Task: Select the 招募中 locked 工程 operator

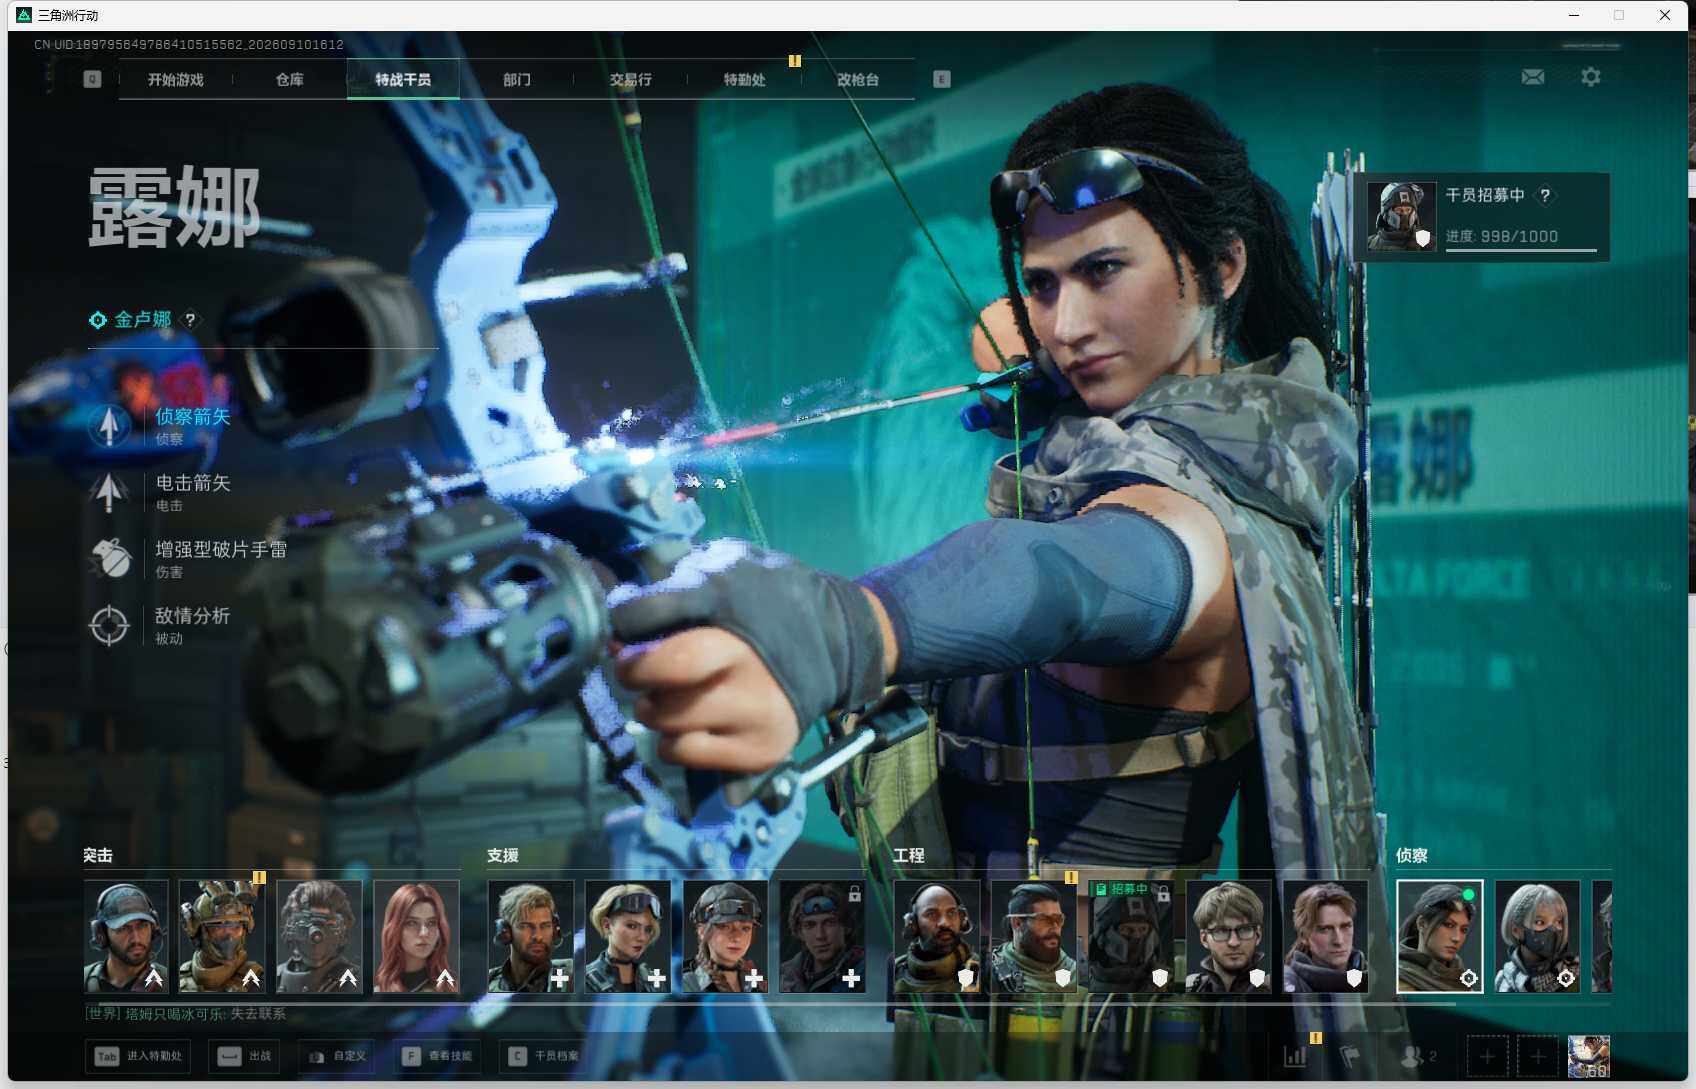Action: (1130, 936)
